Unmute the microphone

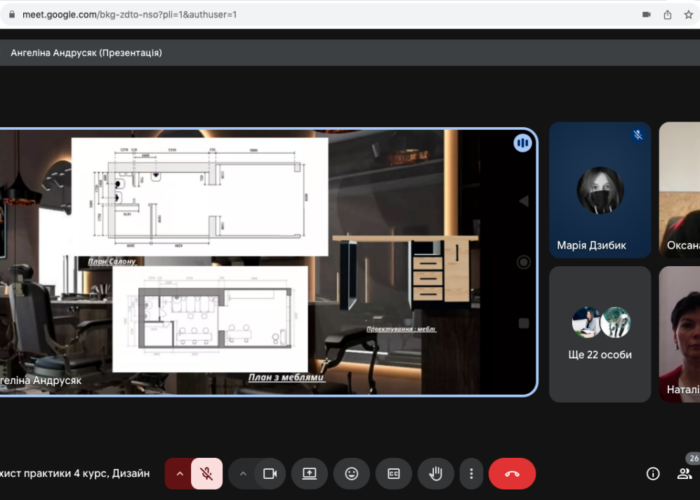pyautogui.click(x=206, y=473)
